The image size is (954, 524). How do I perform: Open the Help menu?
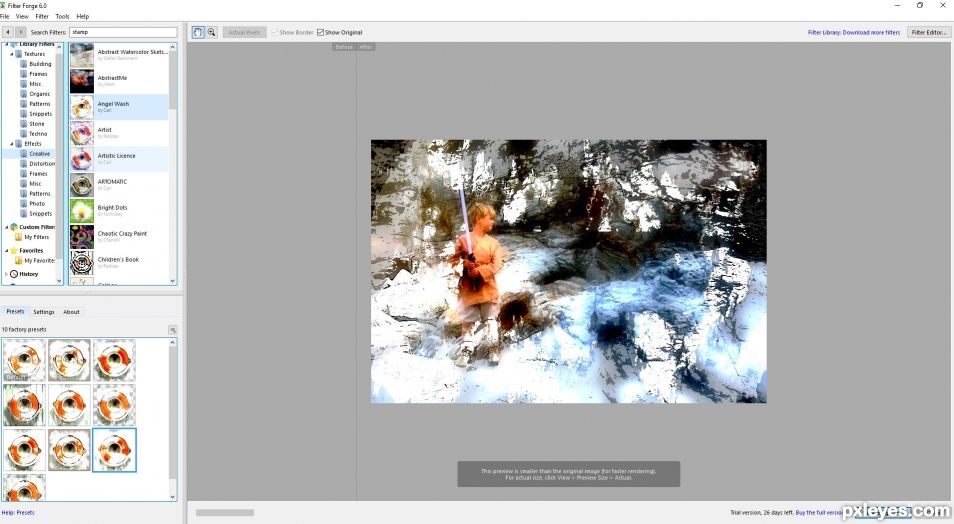click(83, 16)
